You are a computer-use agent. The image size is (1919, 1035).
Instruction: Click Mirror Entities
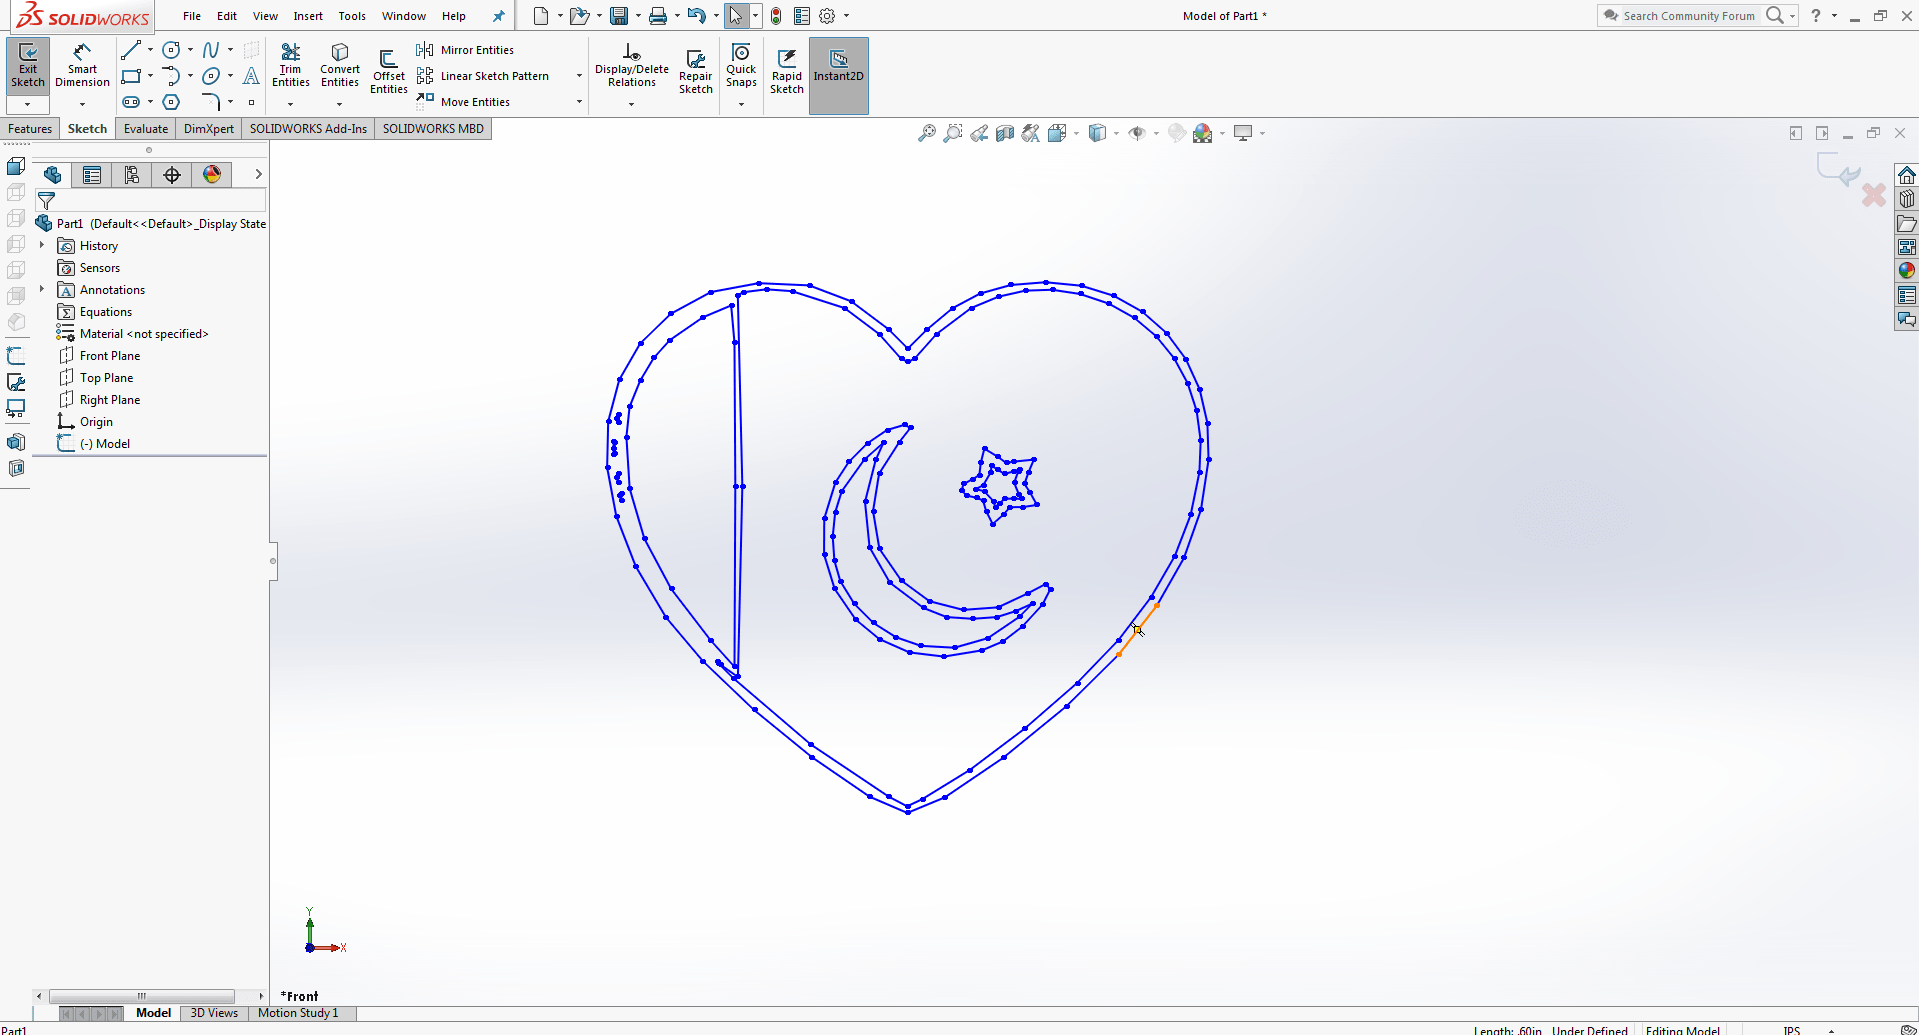point(465,50)
